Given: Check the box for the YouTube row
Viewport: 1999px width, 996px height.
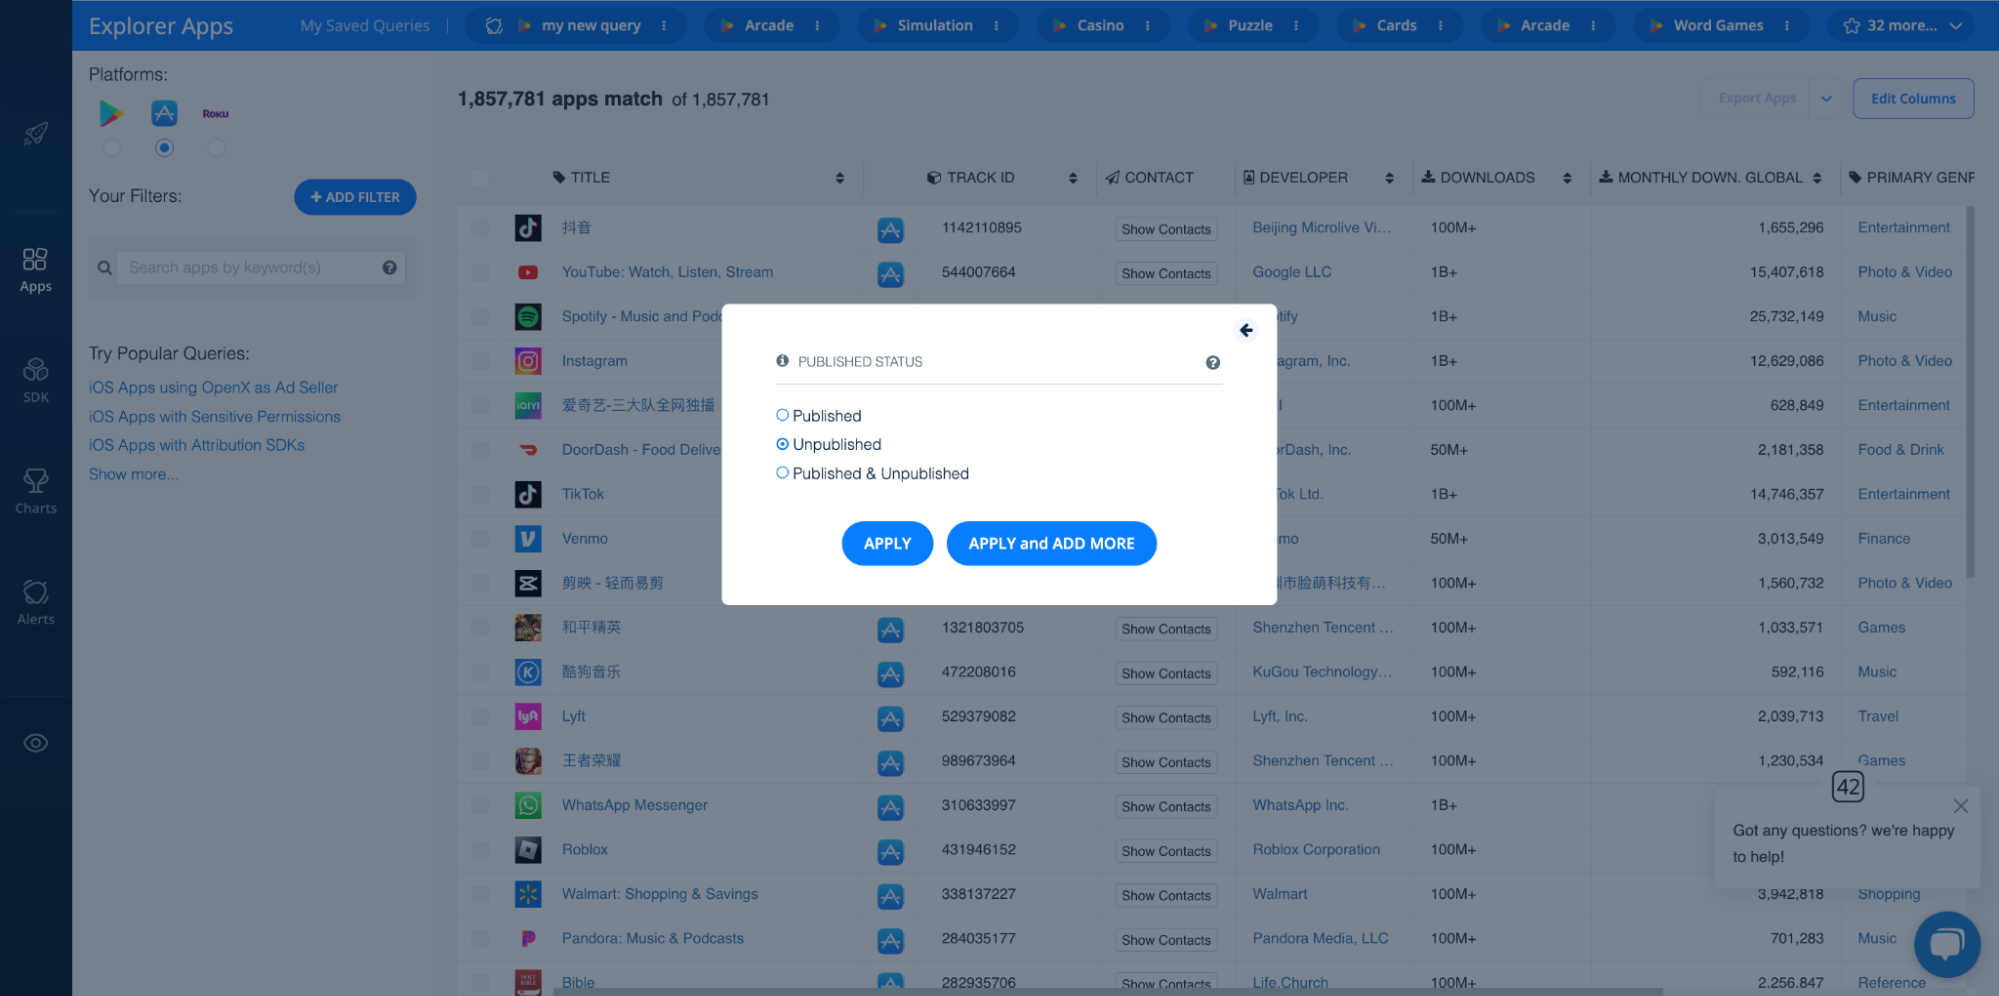Looking at the screenshot, I should click(x=480, y=272).
